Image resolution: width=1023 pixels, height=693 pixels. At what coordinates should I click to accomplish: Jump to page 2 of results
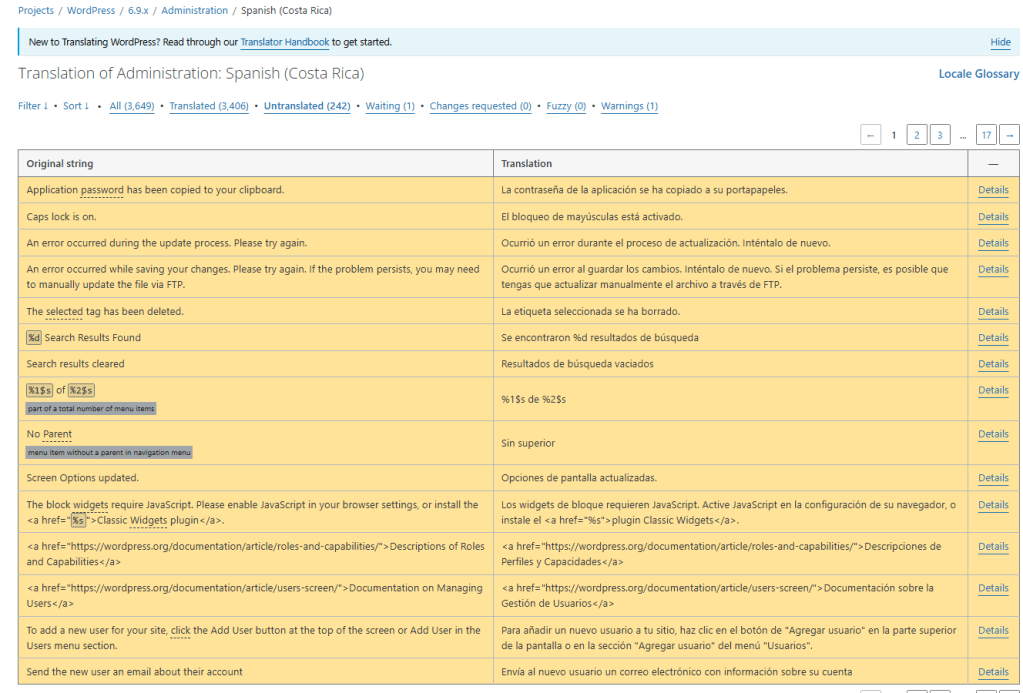[917, 135]
